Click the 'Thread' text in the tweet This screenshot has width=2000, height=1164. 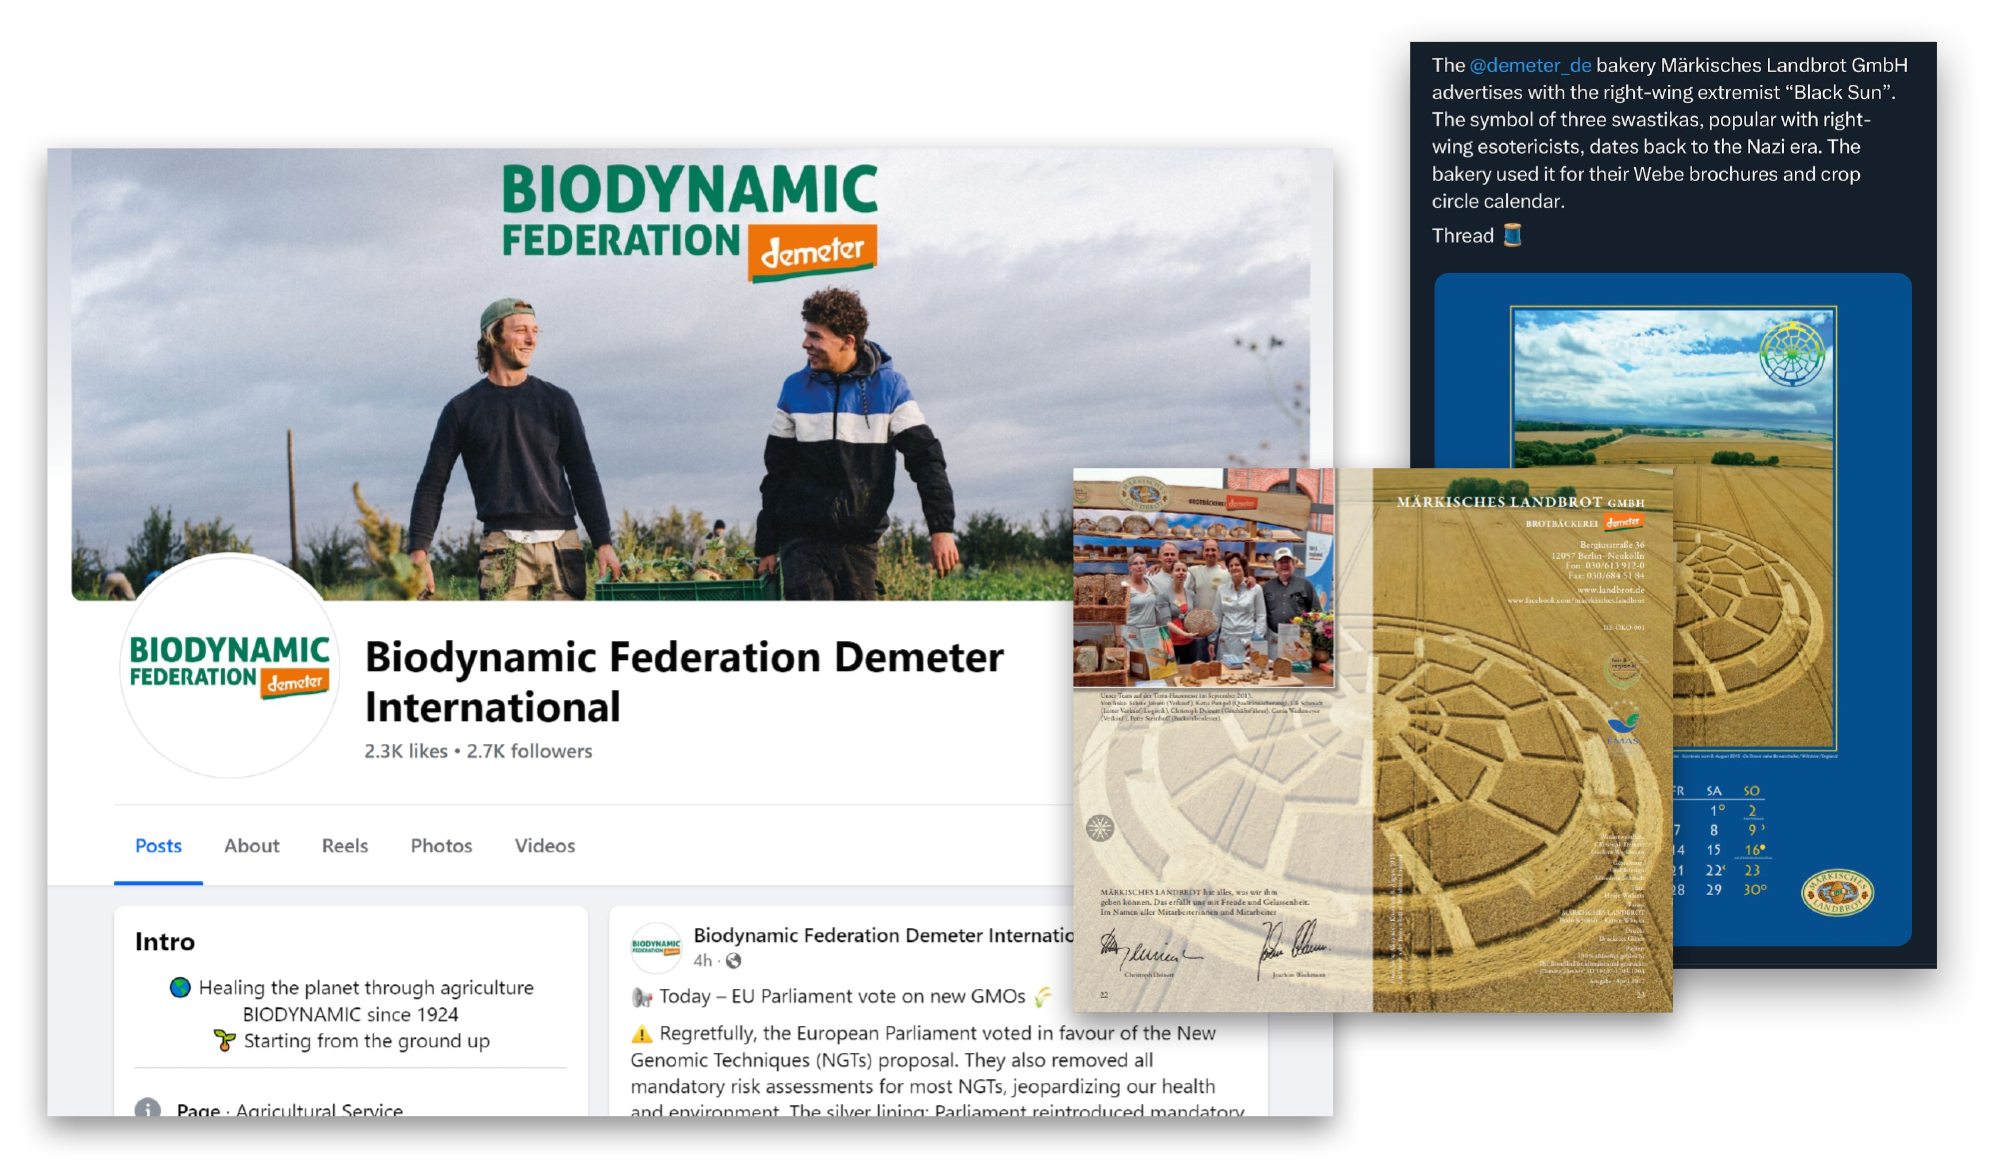[x=1462, y=236]
